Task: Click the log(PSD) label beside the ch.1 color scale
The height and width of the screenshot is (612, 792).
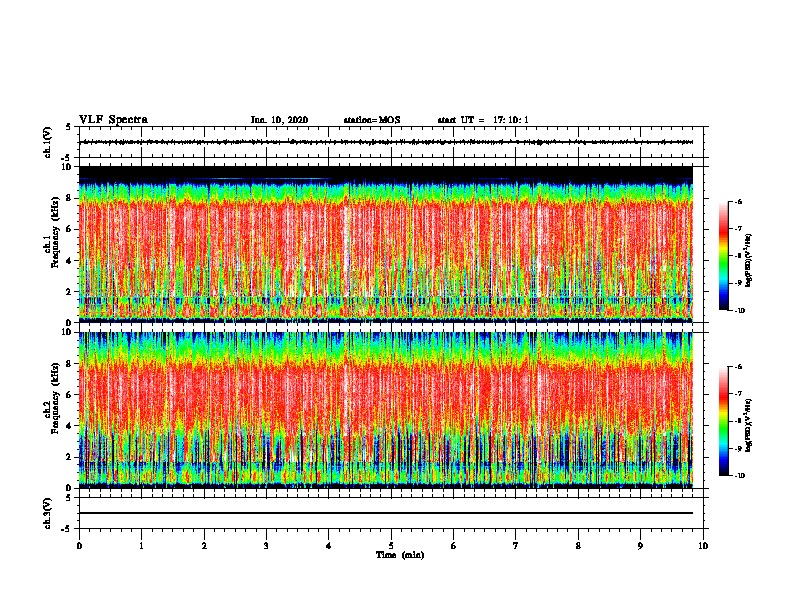Action: [x=748, y=261]
